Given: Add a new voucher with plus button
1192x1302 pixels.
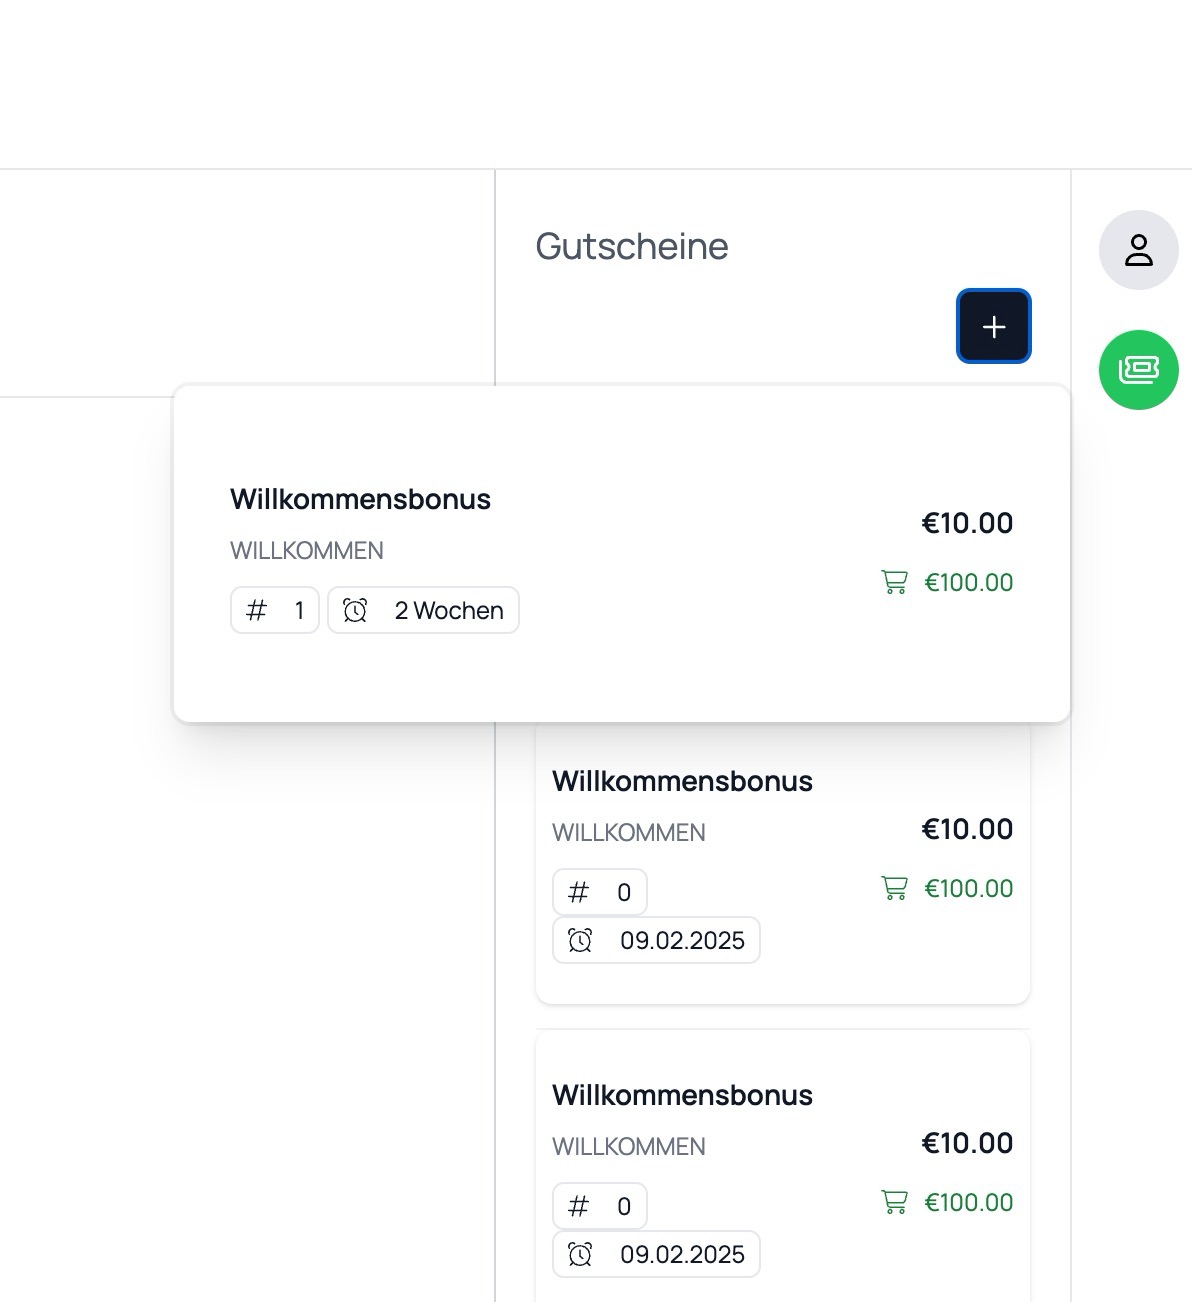Looking at the screenshot, I should 993,326.
